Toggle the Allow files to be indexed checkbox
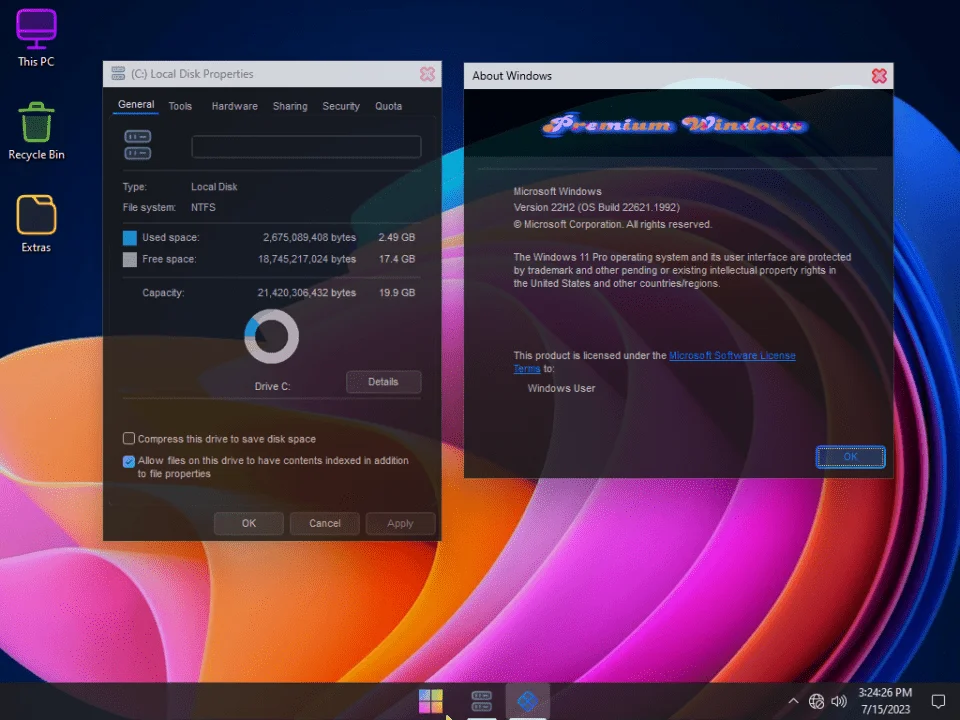960x720 pixels. point(129,461)
